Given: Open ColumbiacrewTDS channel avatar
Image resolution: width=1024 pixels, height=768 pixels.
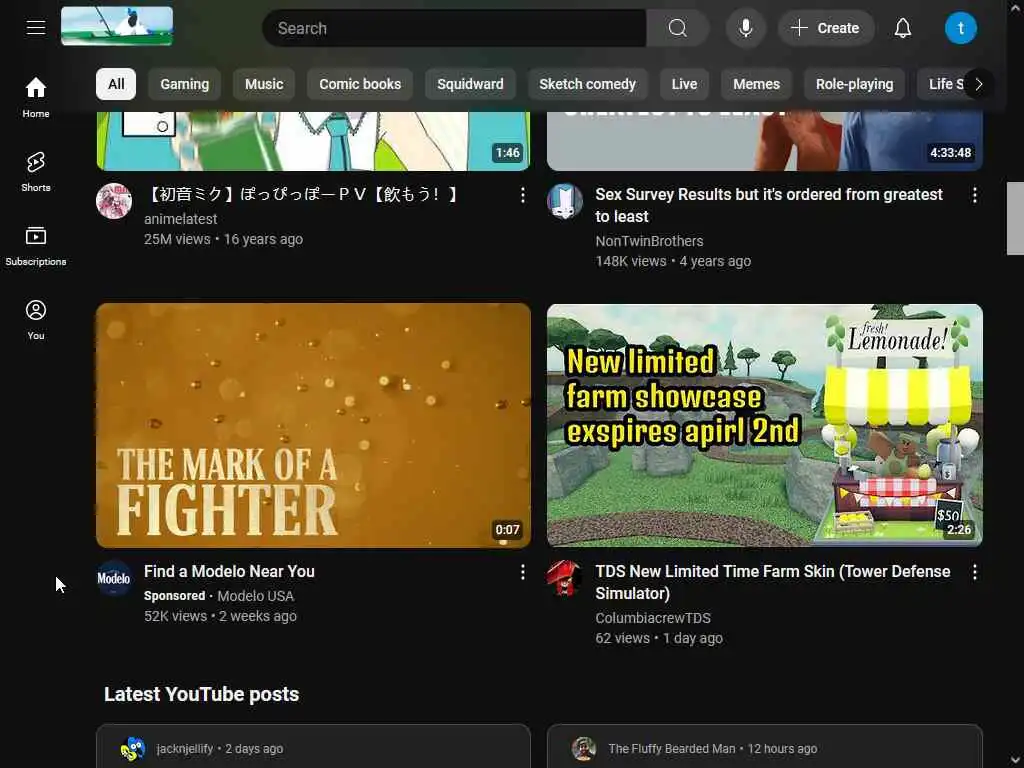Looking at the screenshot, I should point(565,578).
